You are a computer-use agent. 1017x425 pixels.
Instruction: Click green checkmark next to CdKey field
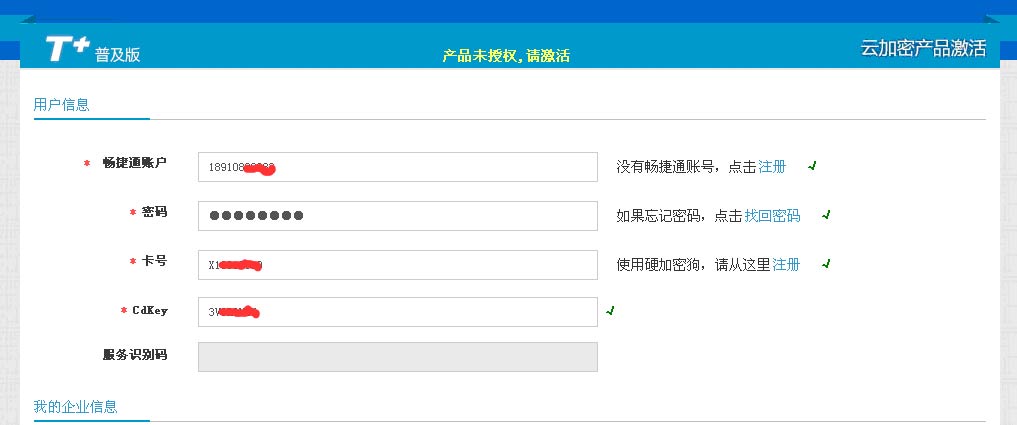click(610, 311)
